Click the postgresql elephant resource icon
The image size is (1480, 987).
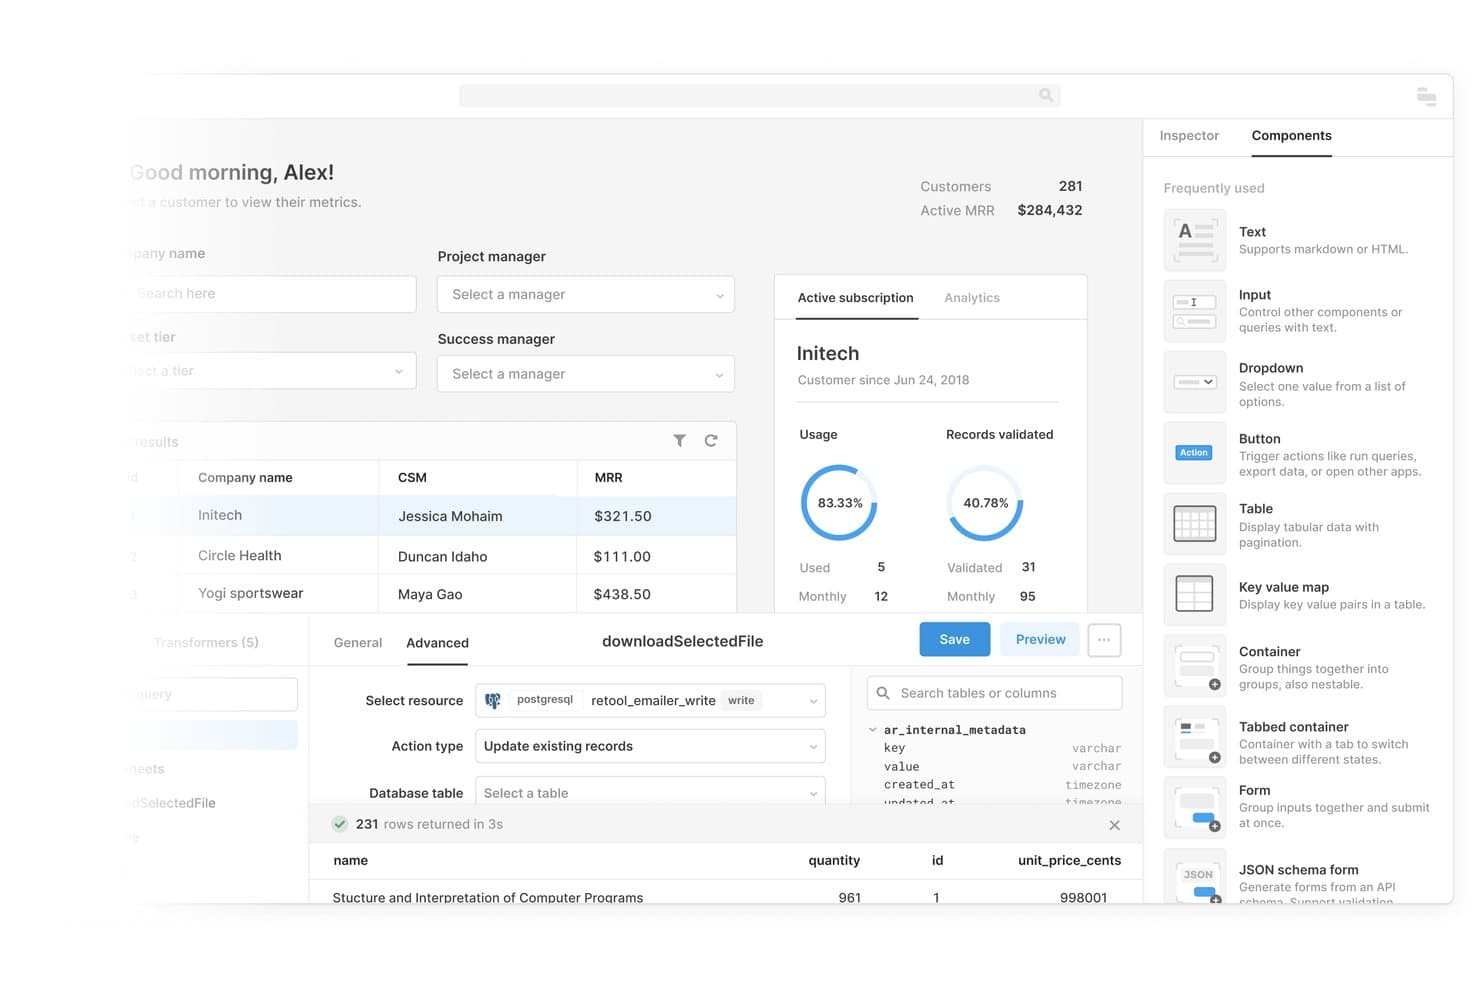click(493, 701)
